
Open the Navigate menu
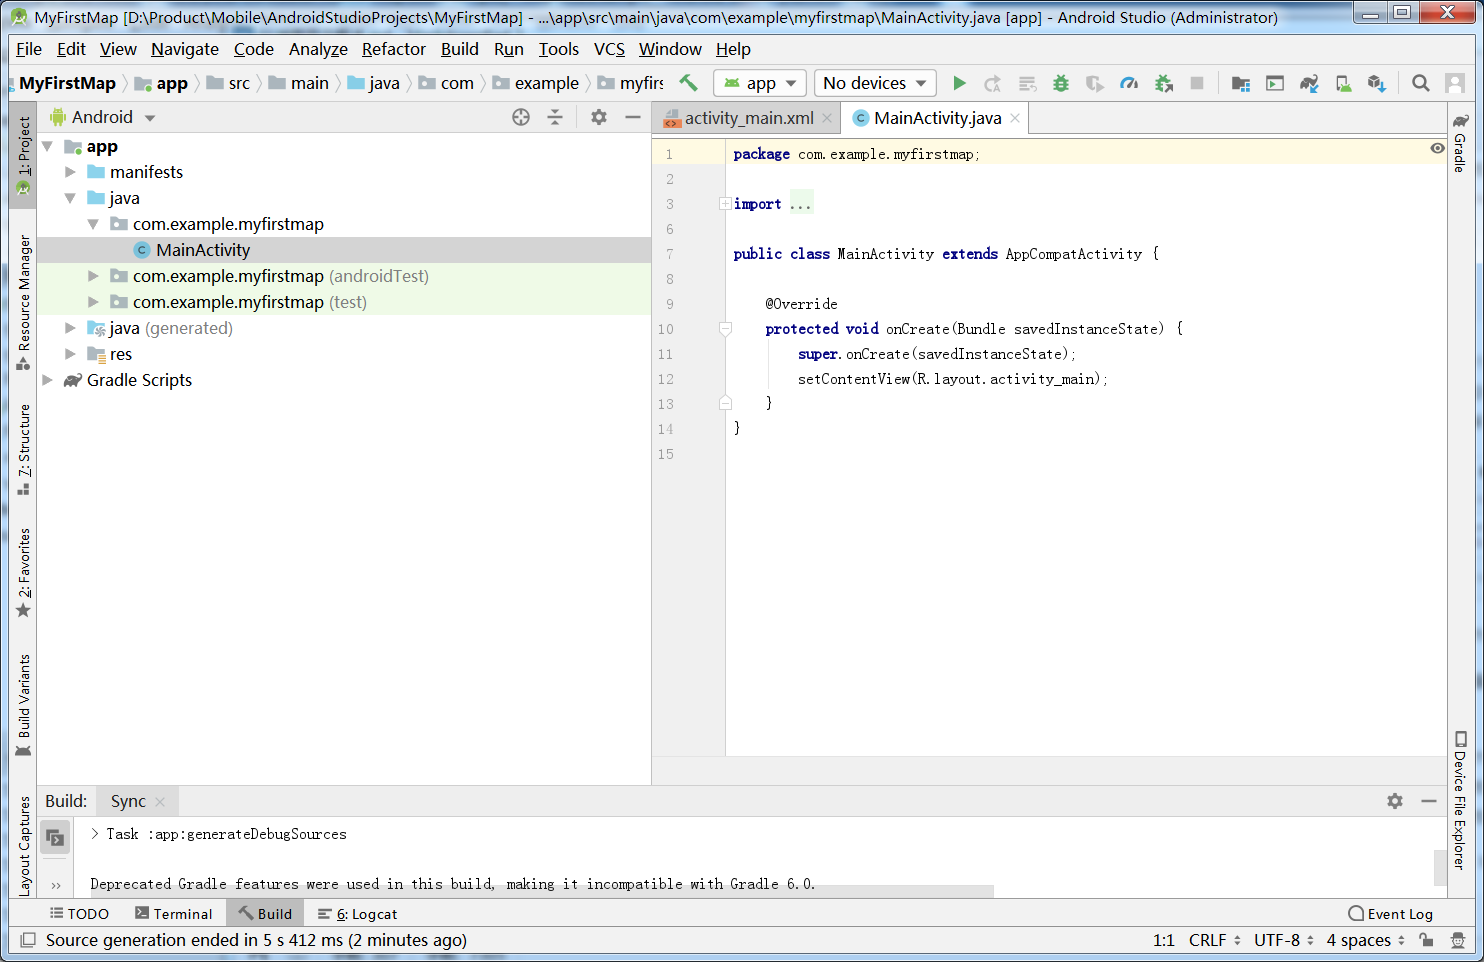point(185,49)
